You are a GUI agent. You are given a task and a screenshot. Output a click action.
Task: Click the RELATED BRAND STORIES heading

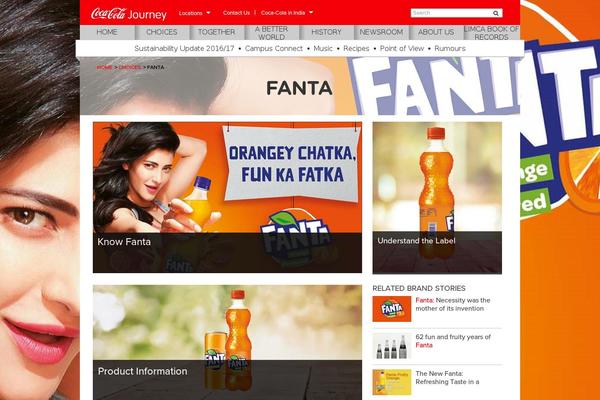[419, 288]
